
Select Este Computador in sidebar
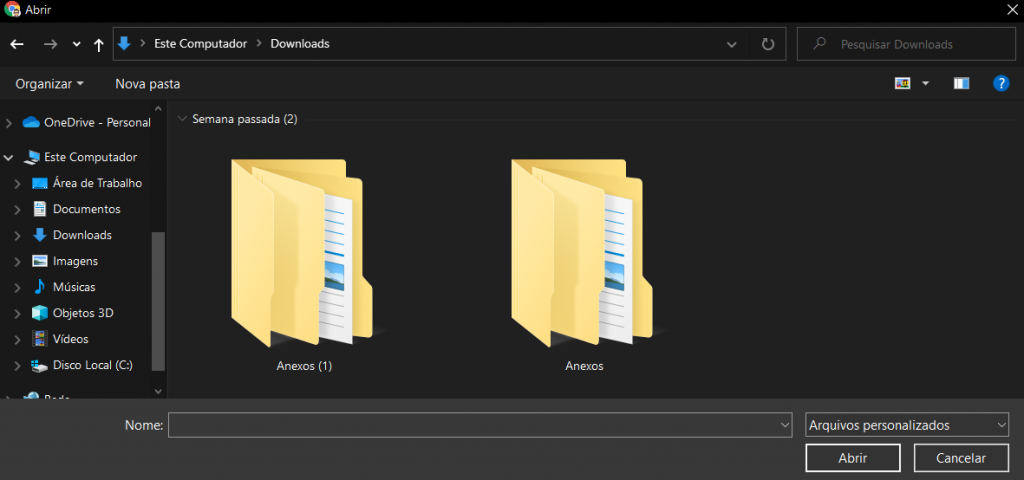click(x=80, y=157)
